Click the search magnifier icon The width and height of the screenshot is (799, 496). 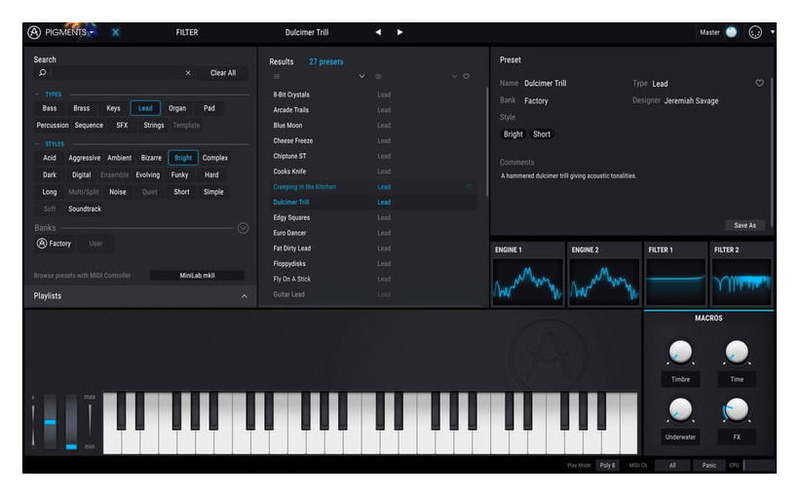pyautogui.click(x=42, y=72)
